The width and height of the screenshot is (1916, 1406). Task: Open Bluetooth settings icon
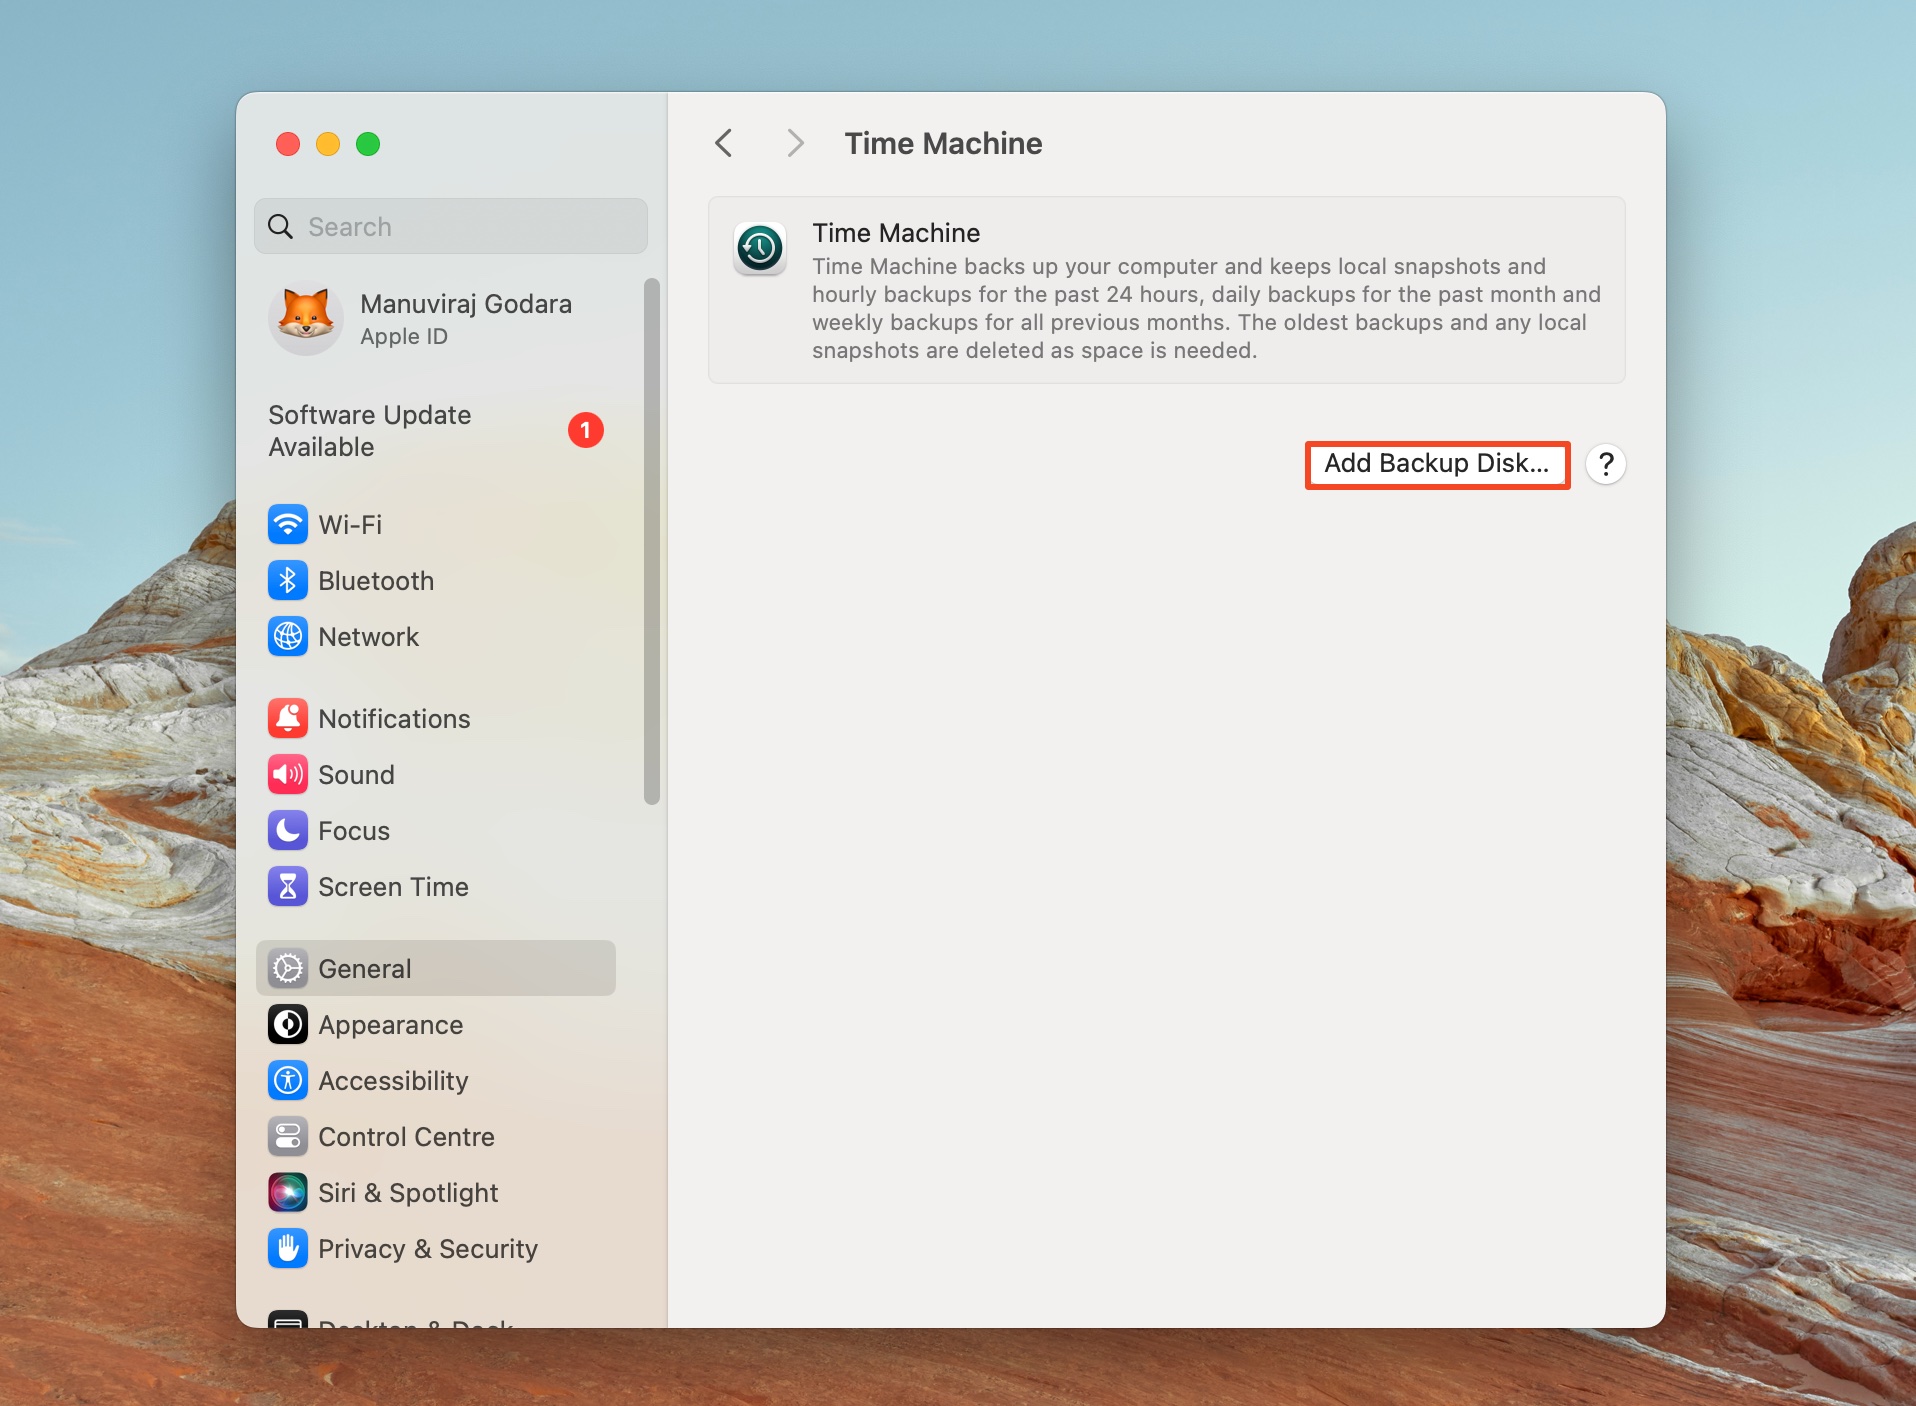click(288, 580)
